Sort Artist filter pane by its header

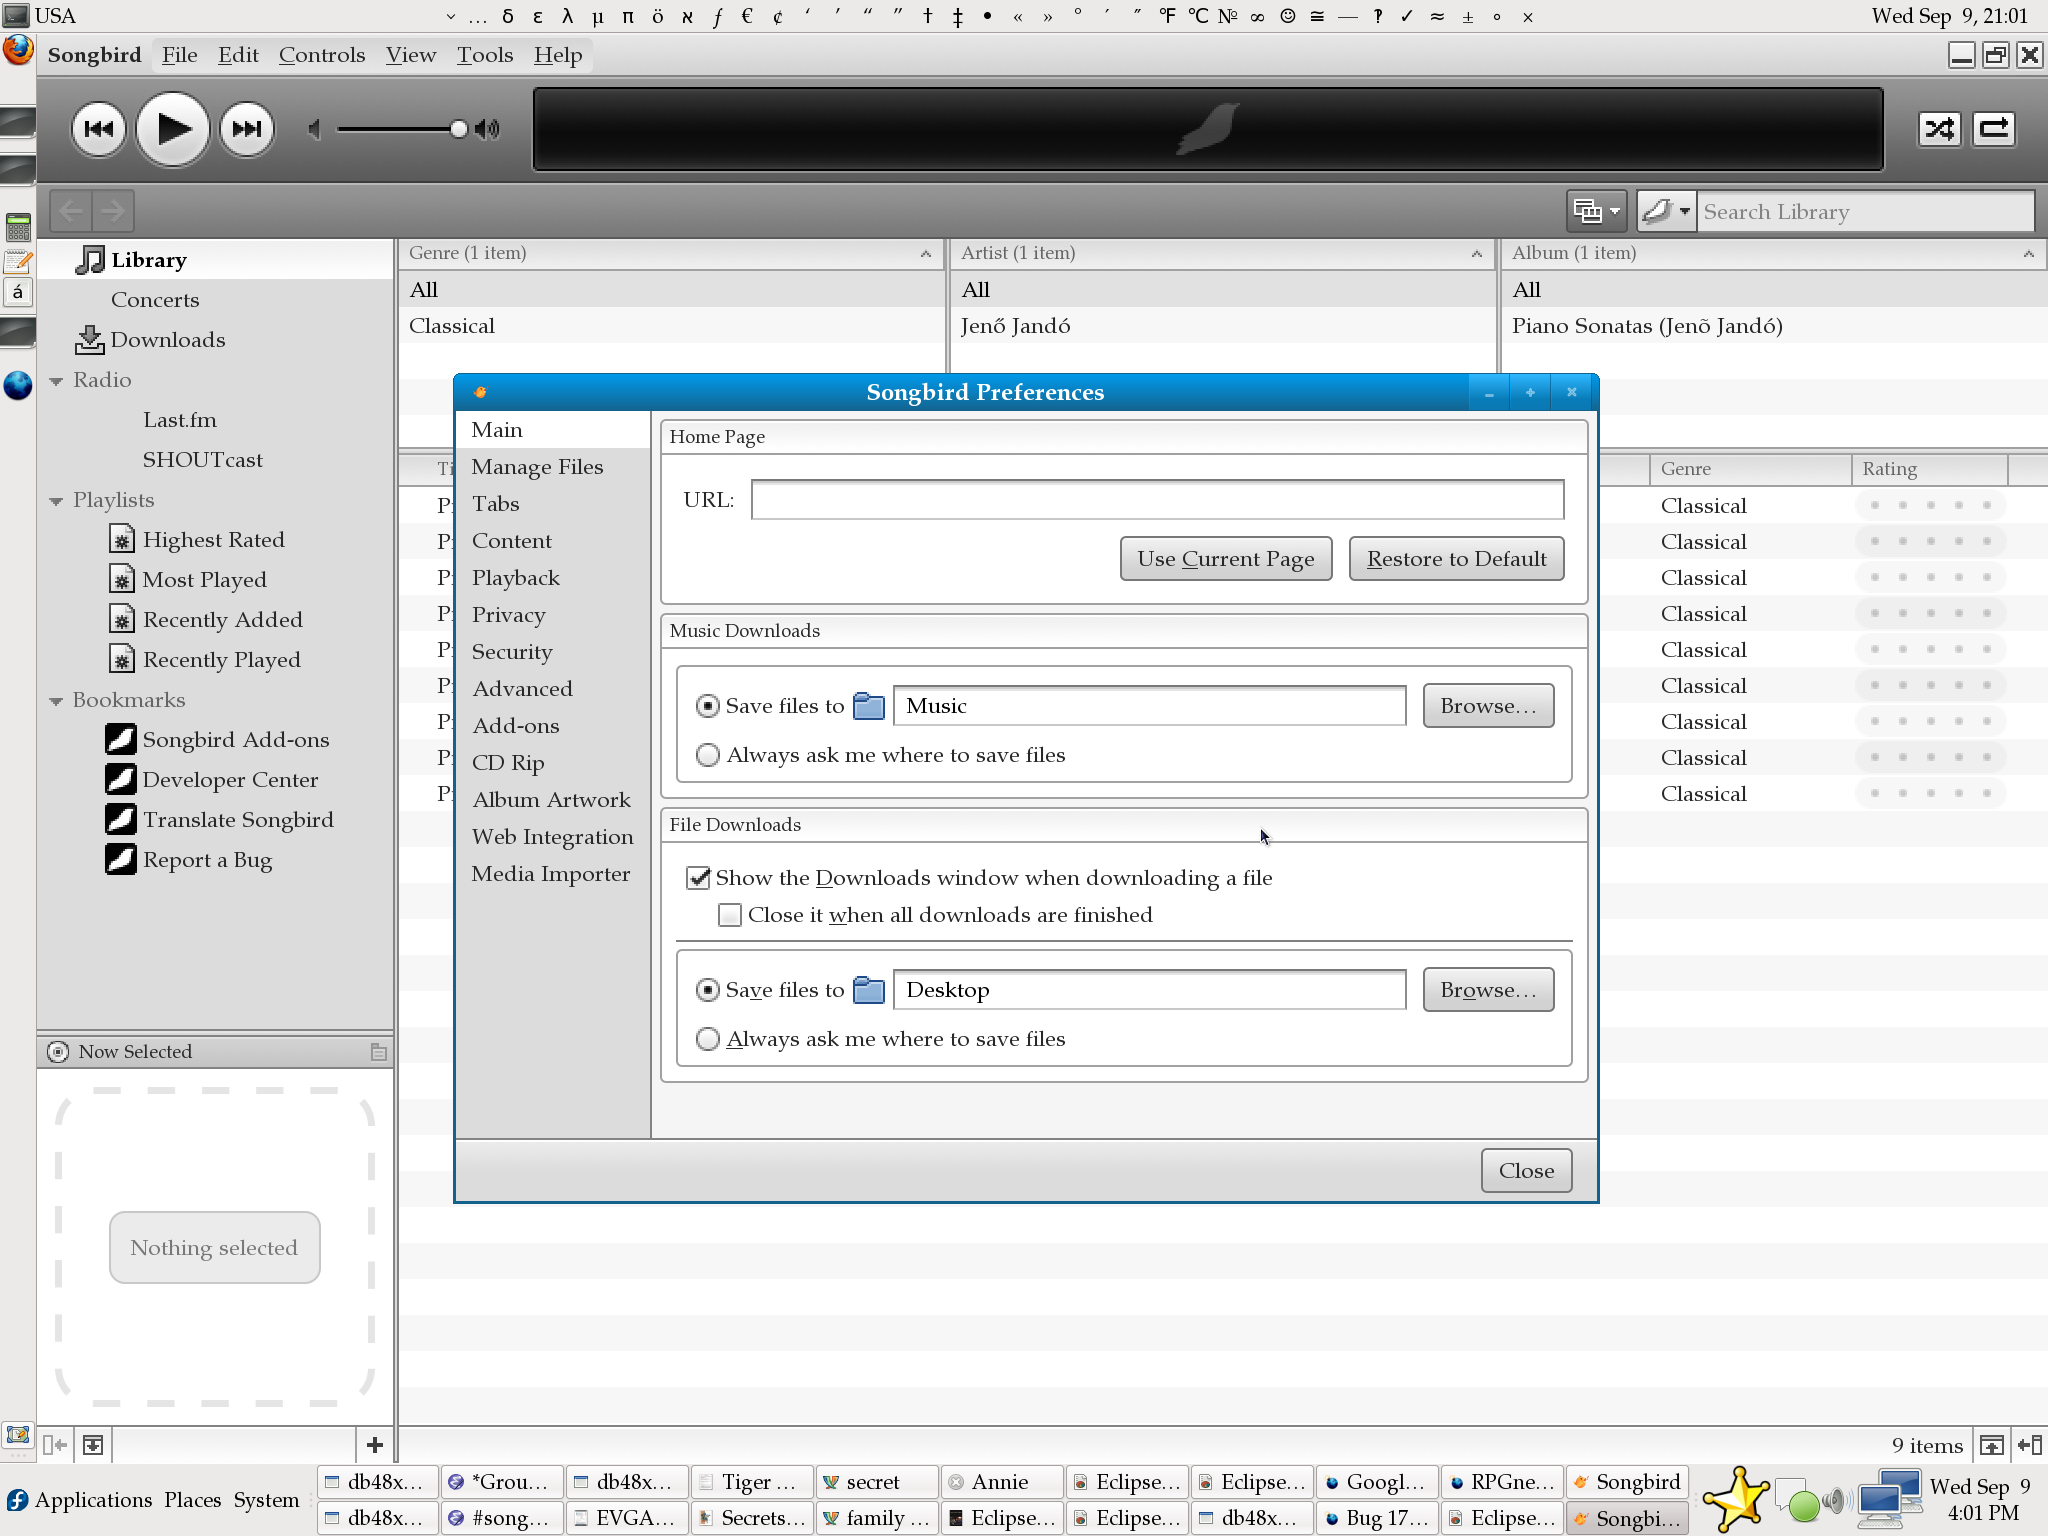point(1222,253)
